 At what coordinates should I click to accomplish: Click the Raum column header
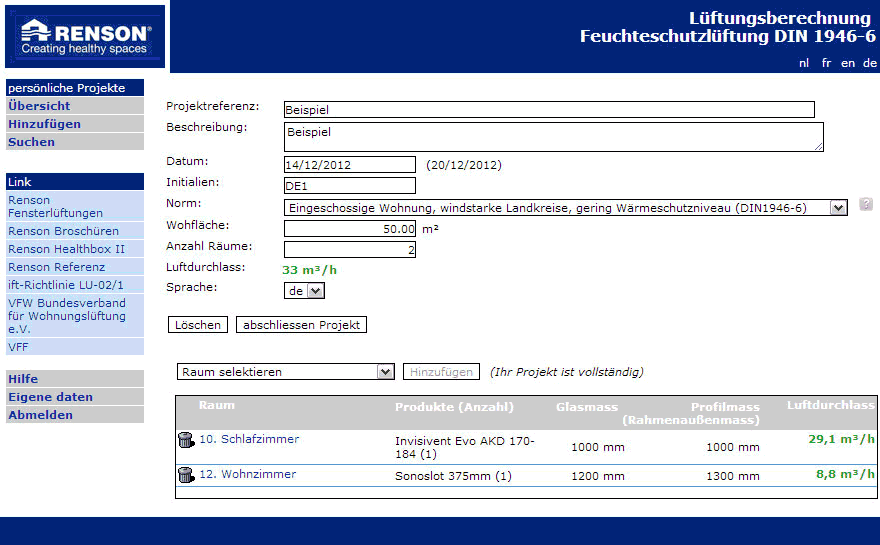[217, 405]
